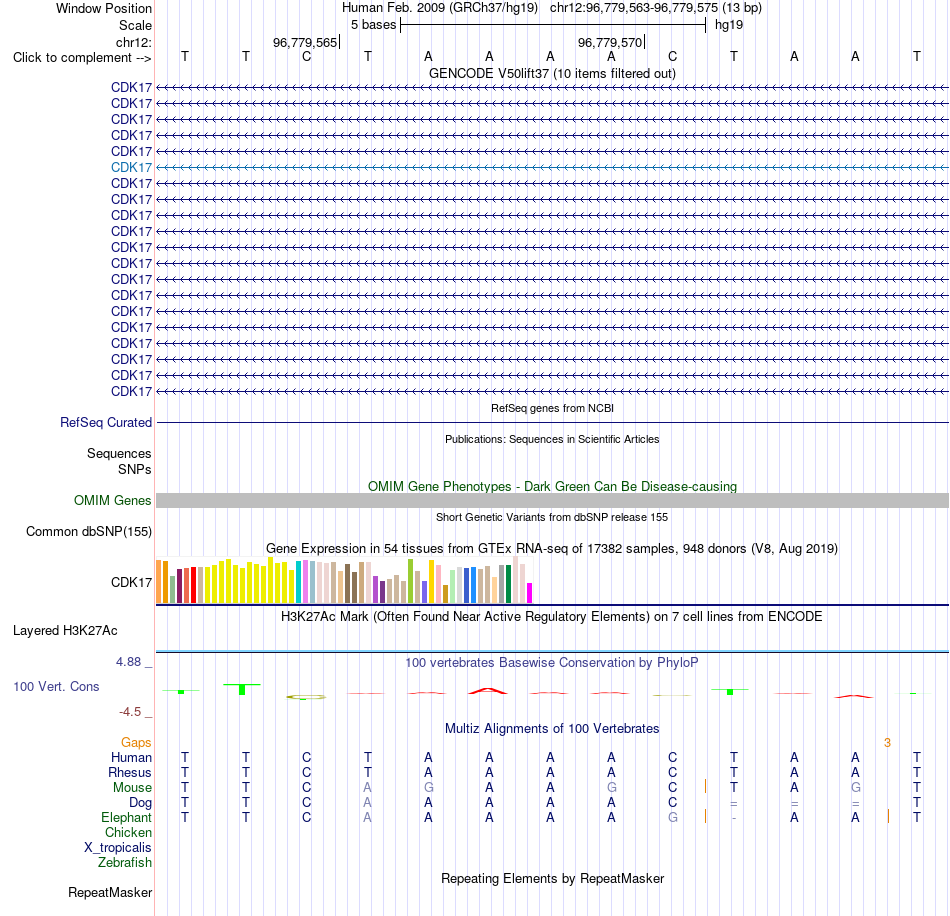Select the X_tropicalis species row label

pos(118,848)
